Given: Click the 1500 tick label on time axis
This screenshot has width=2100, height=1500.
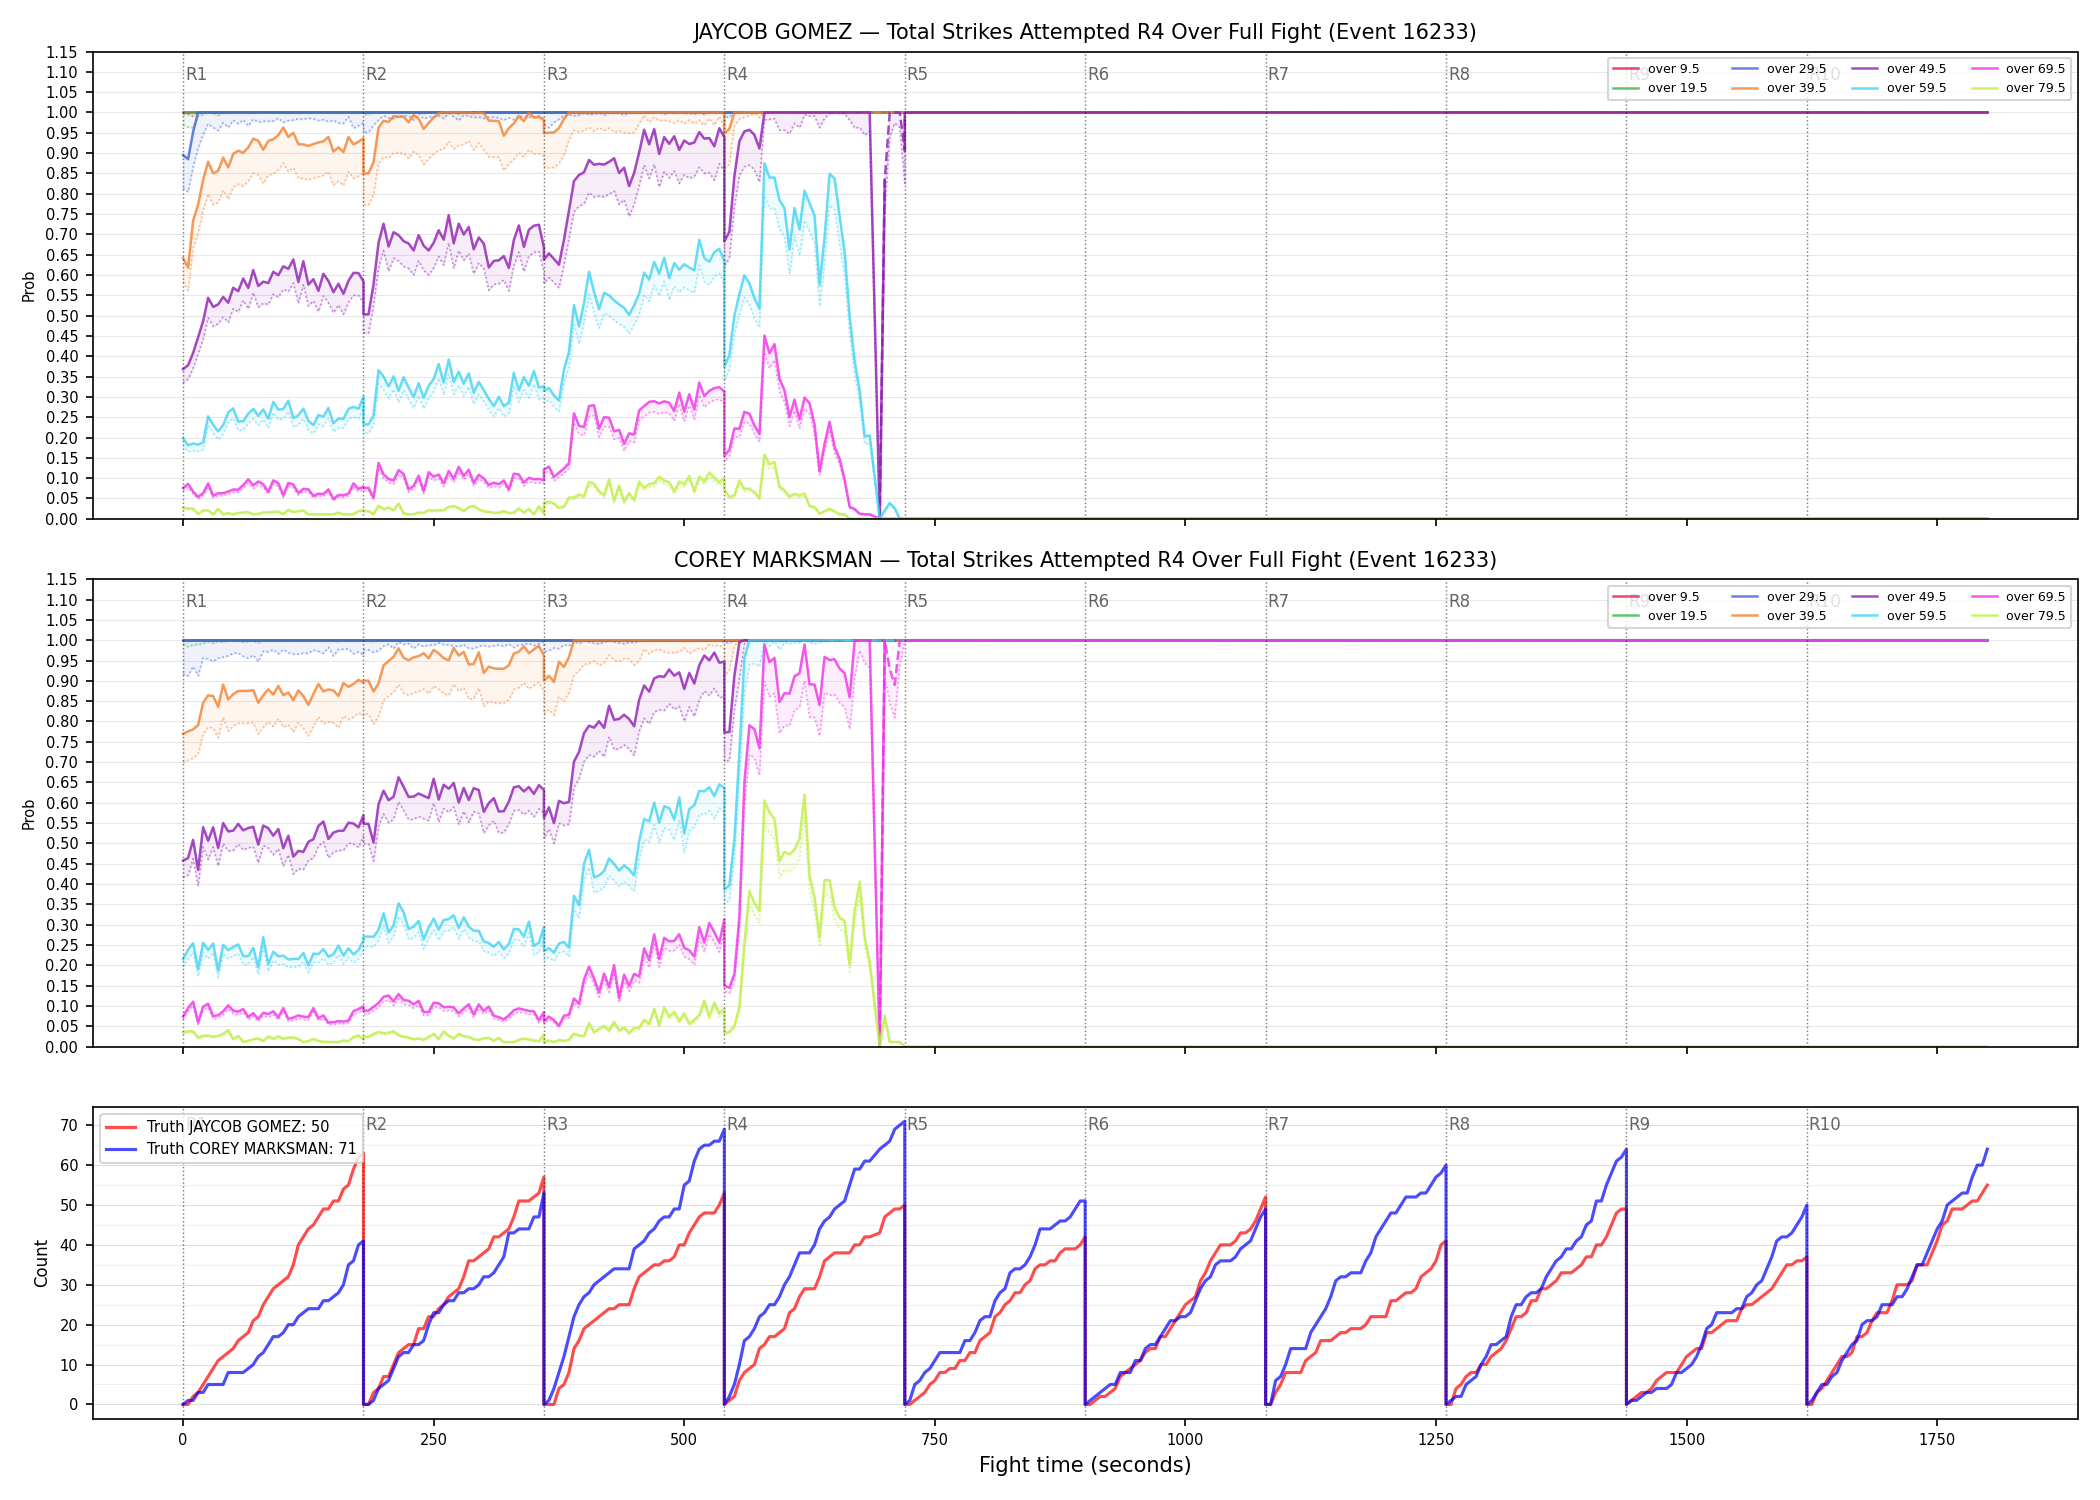Looking at the screenshot, I should [x=1687, y=1440].
